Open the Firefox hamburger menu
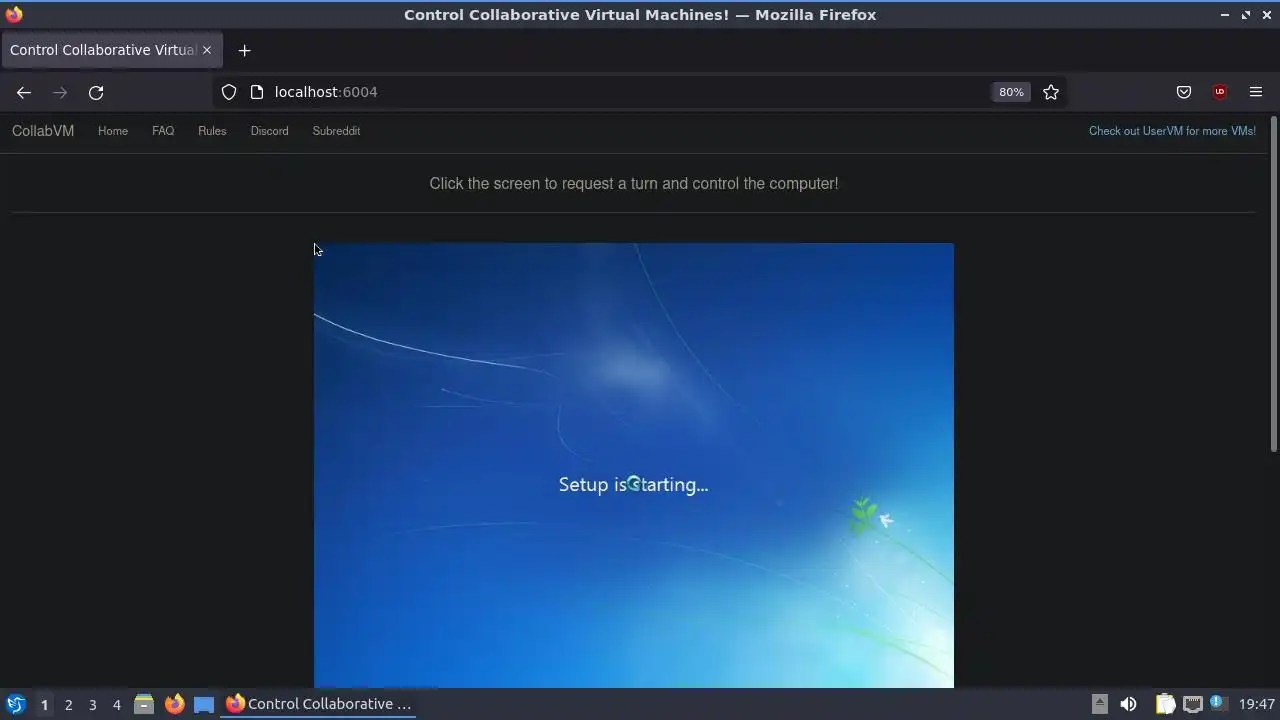Image resolution: width=1280 pixels, height=720 pixels. (x=1256, y=92)
